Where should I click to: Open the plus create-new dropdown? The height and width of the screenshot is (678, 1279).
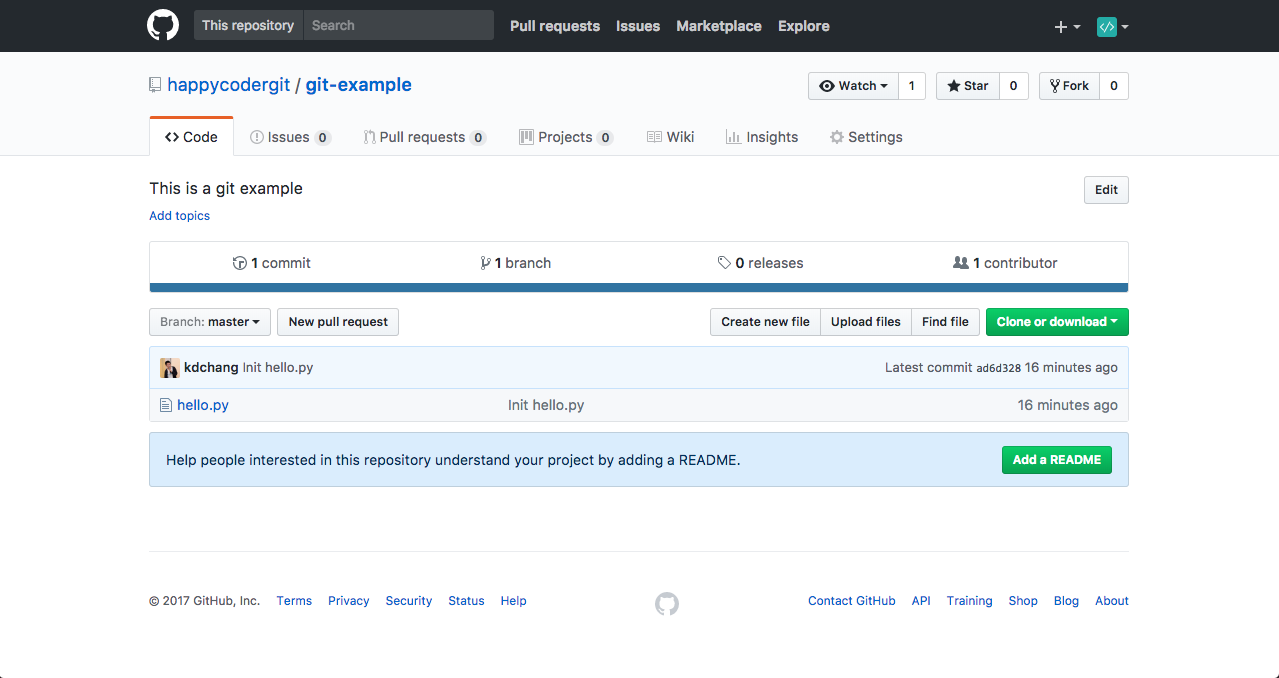pyautogui.click(x=1067, y=27)
